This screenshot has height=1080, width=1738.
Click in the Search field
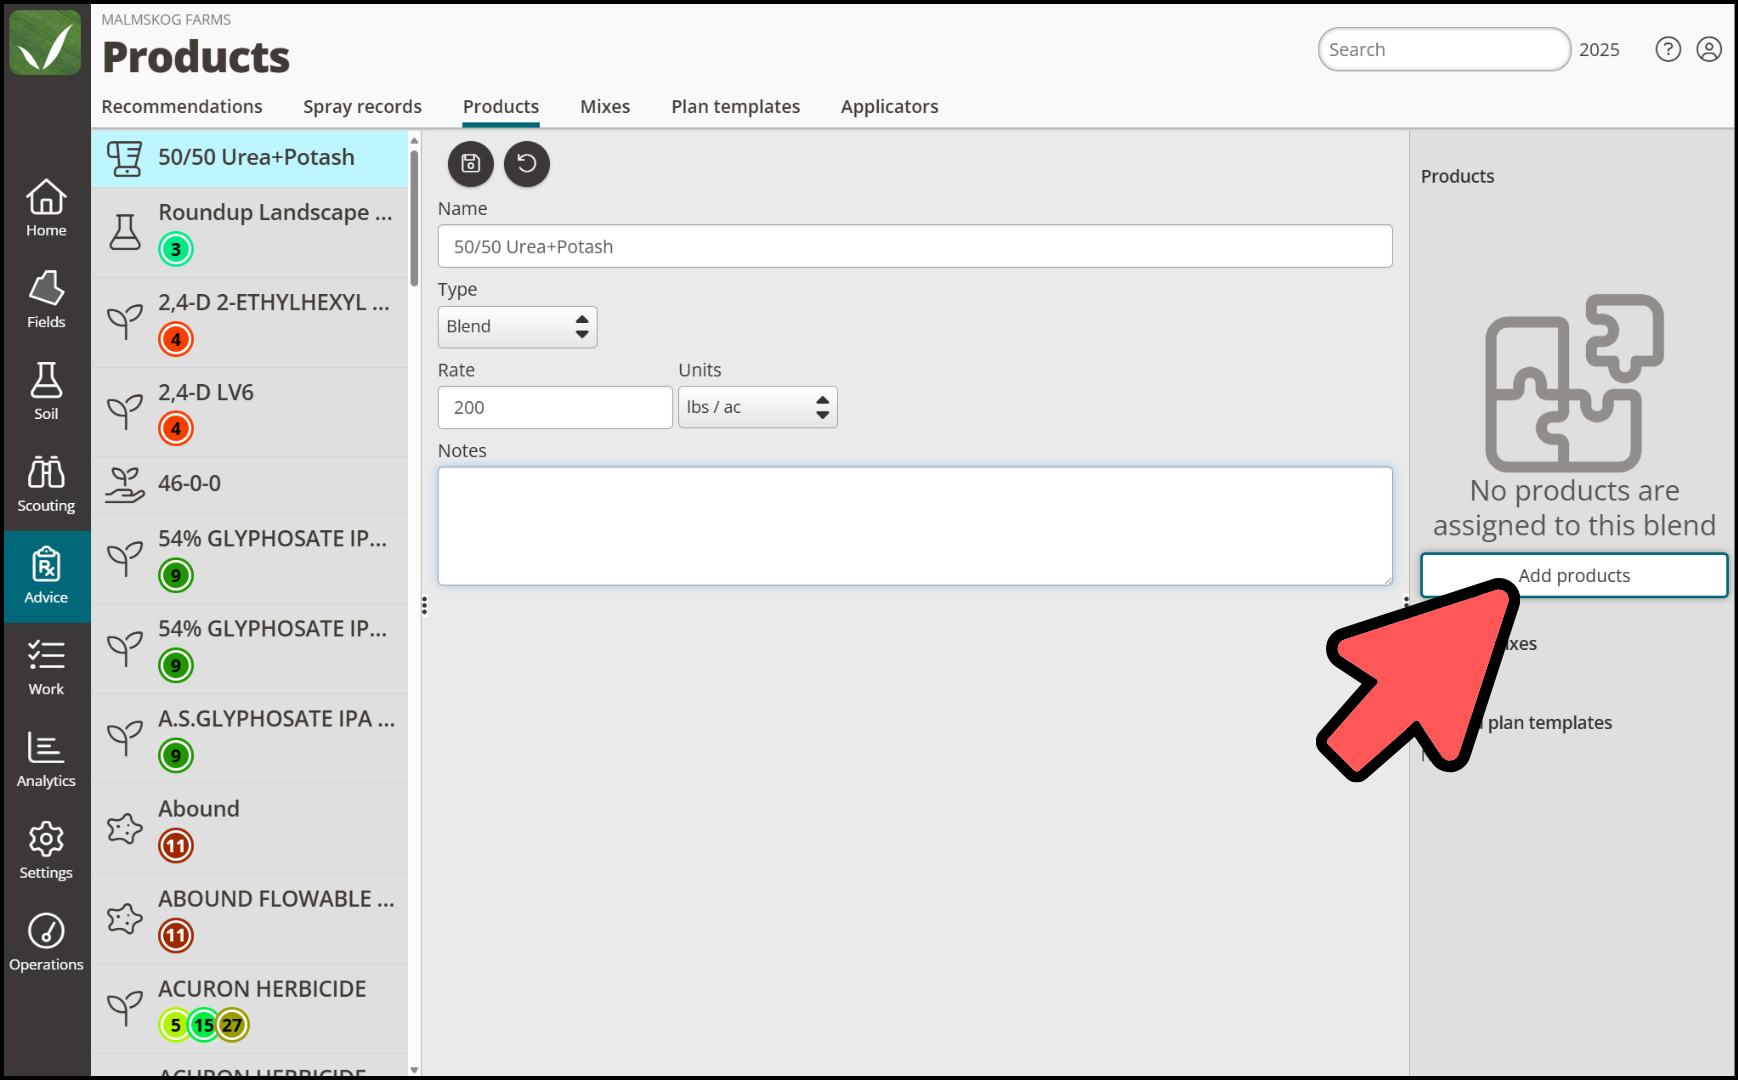pos(1444,49)
